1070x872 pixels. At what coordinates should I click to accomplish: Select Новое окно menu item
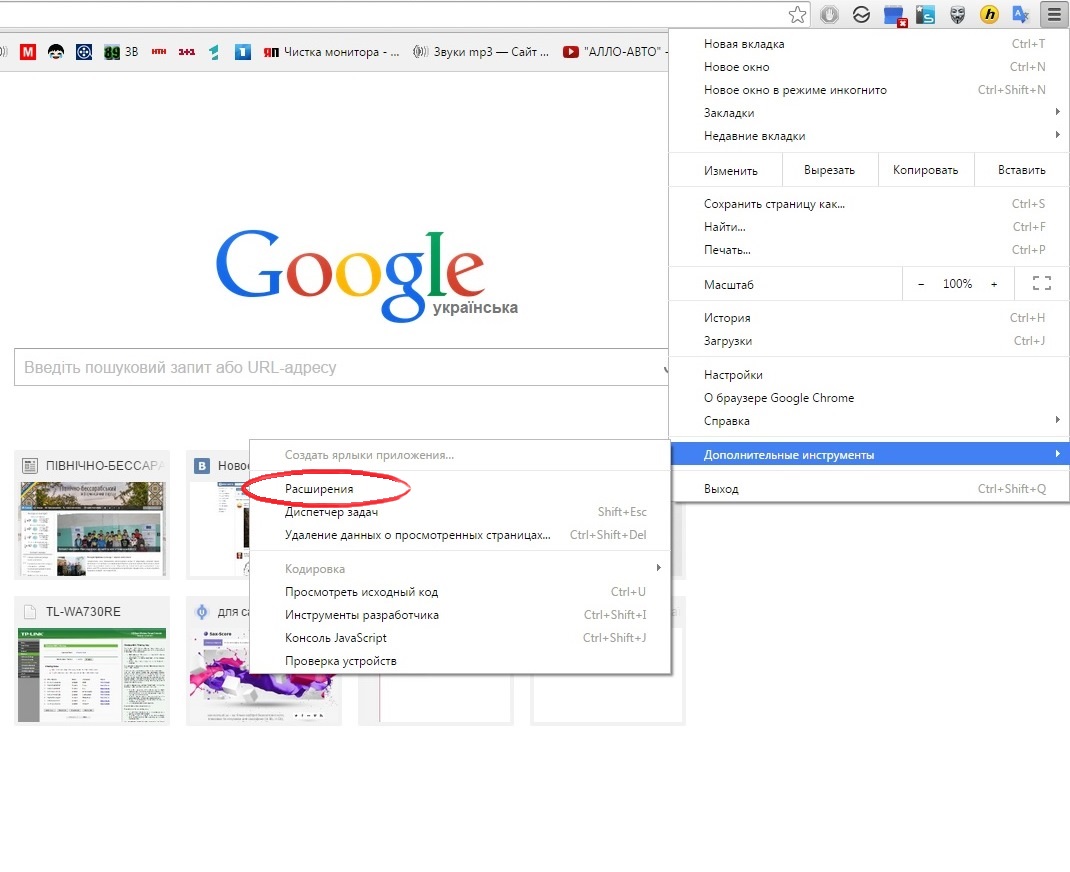(869, 67)
